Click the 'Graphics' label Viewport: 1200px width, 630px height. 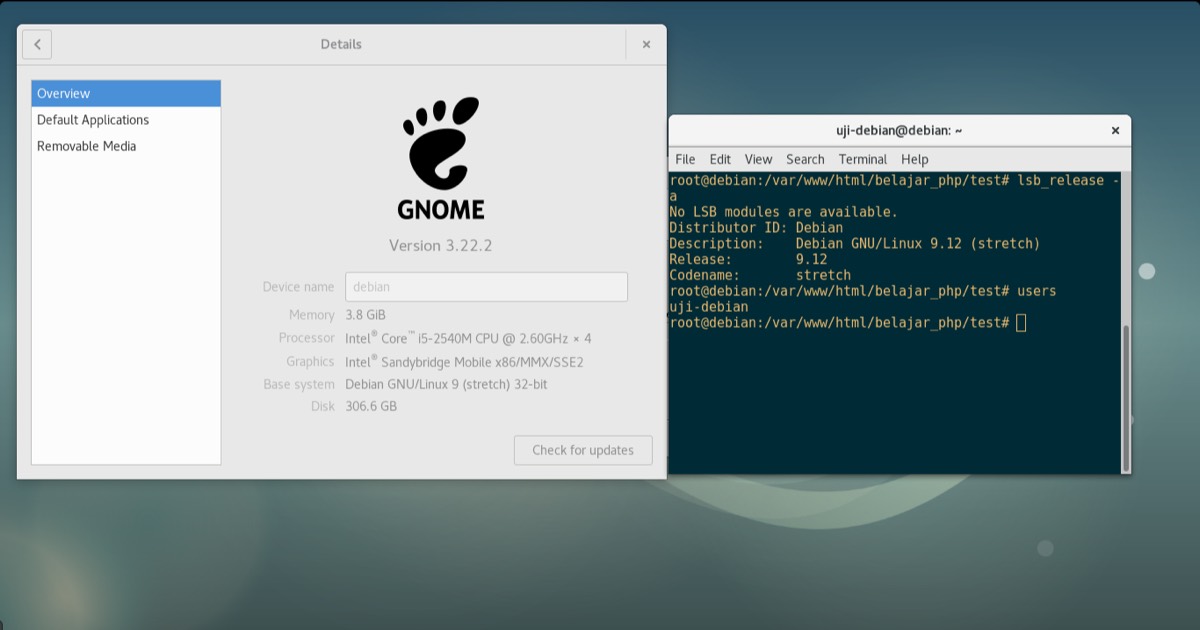(310, 361)
